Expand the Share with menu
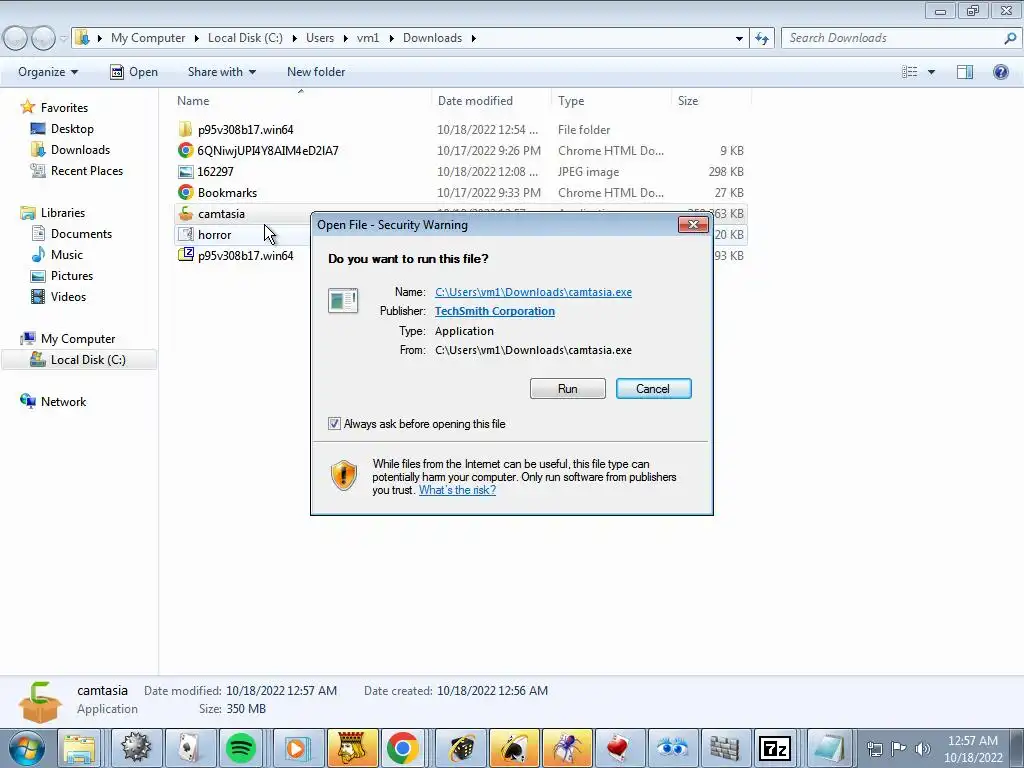1024x768 pixels. 221,72
